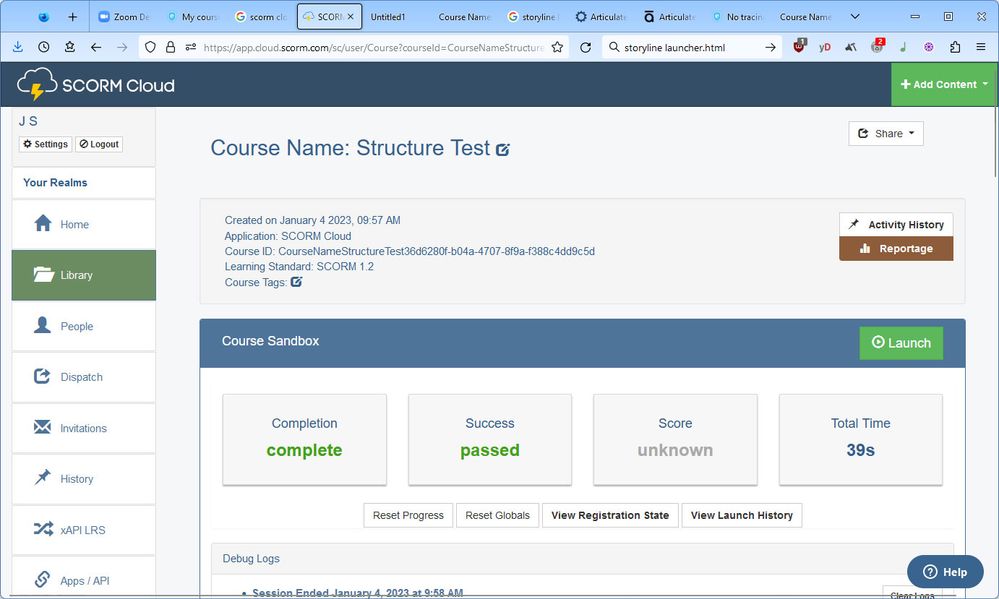Click View Registration State button
This screenshot has height=599, width=999.
click(x=610, y=515)
